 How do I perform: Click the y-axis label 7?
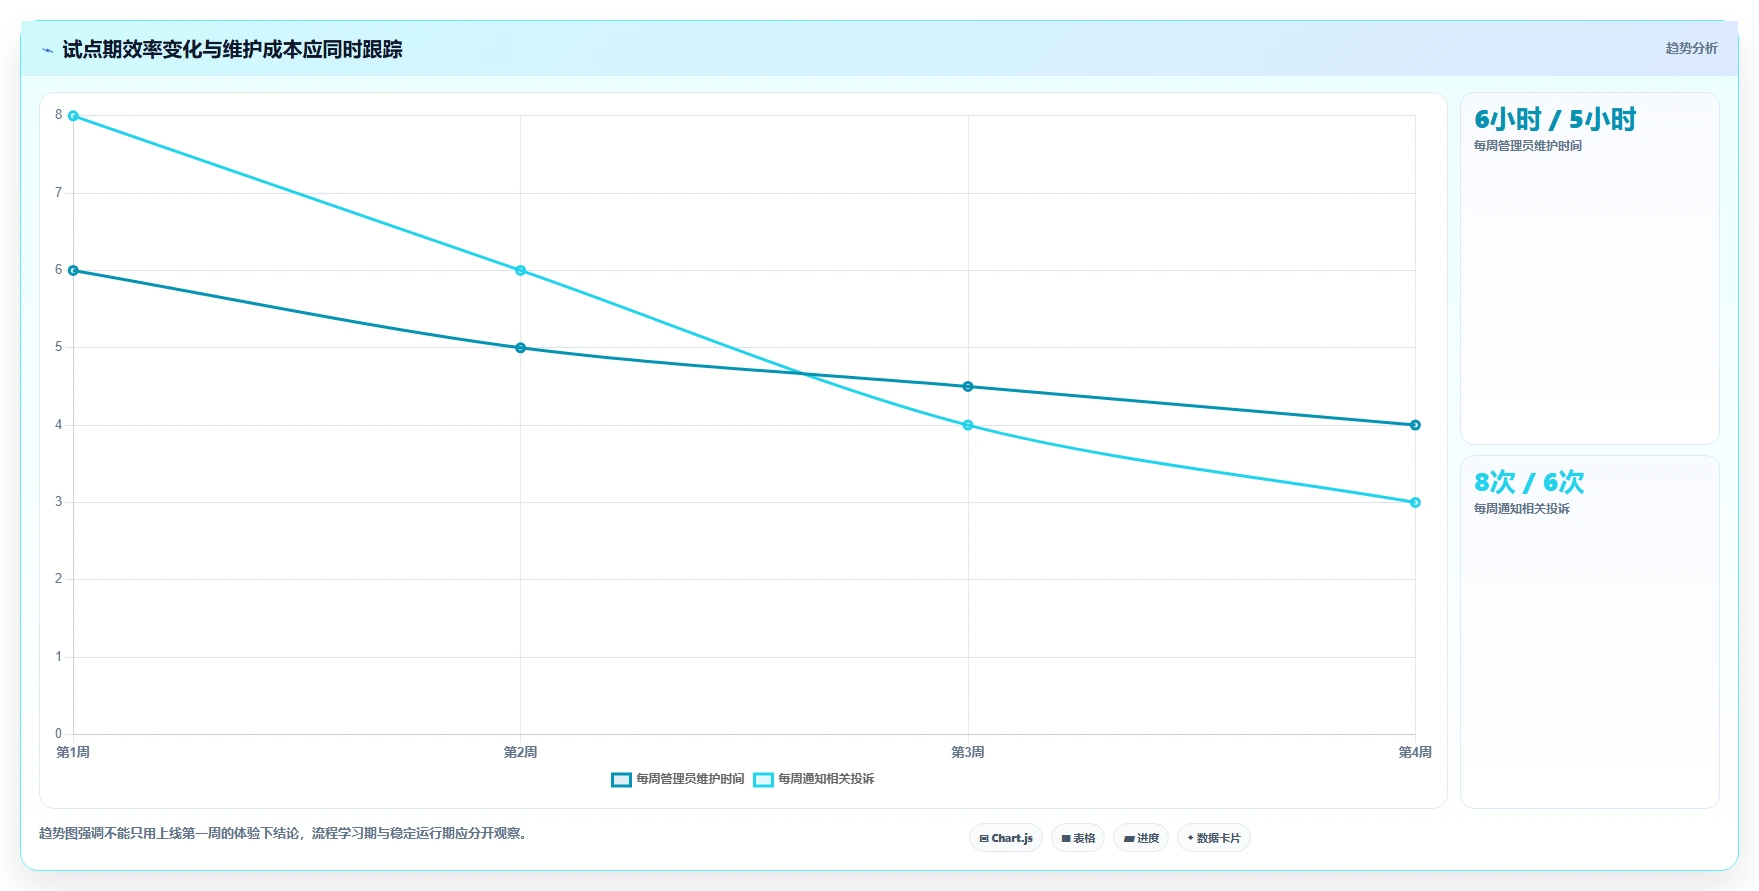[58, 193]
